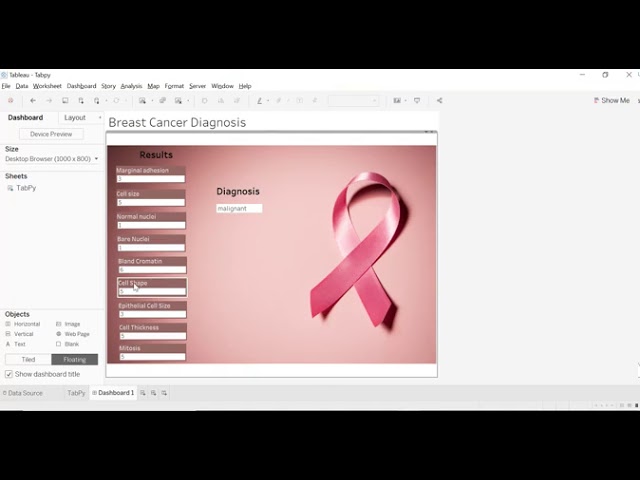Open the New Worksheet icon dropdown arrow
Viewport: 640px width, 480px height.
[152, 100]
